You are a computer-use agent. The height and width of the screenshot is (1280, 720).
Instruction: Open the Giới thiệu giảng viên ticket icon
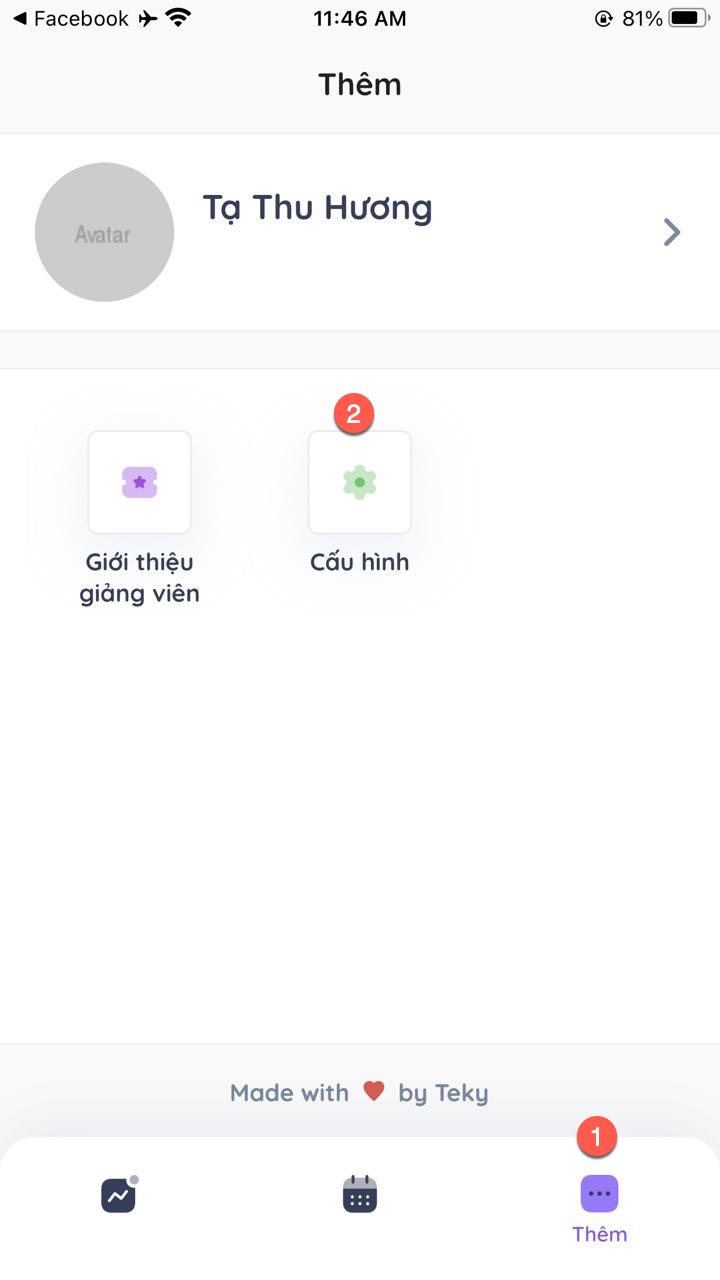click(140, 482)
